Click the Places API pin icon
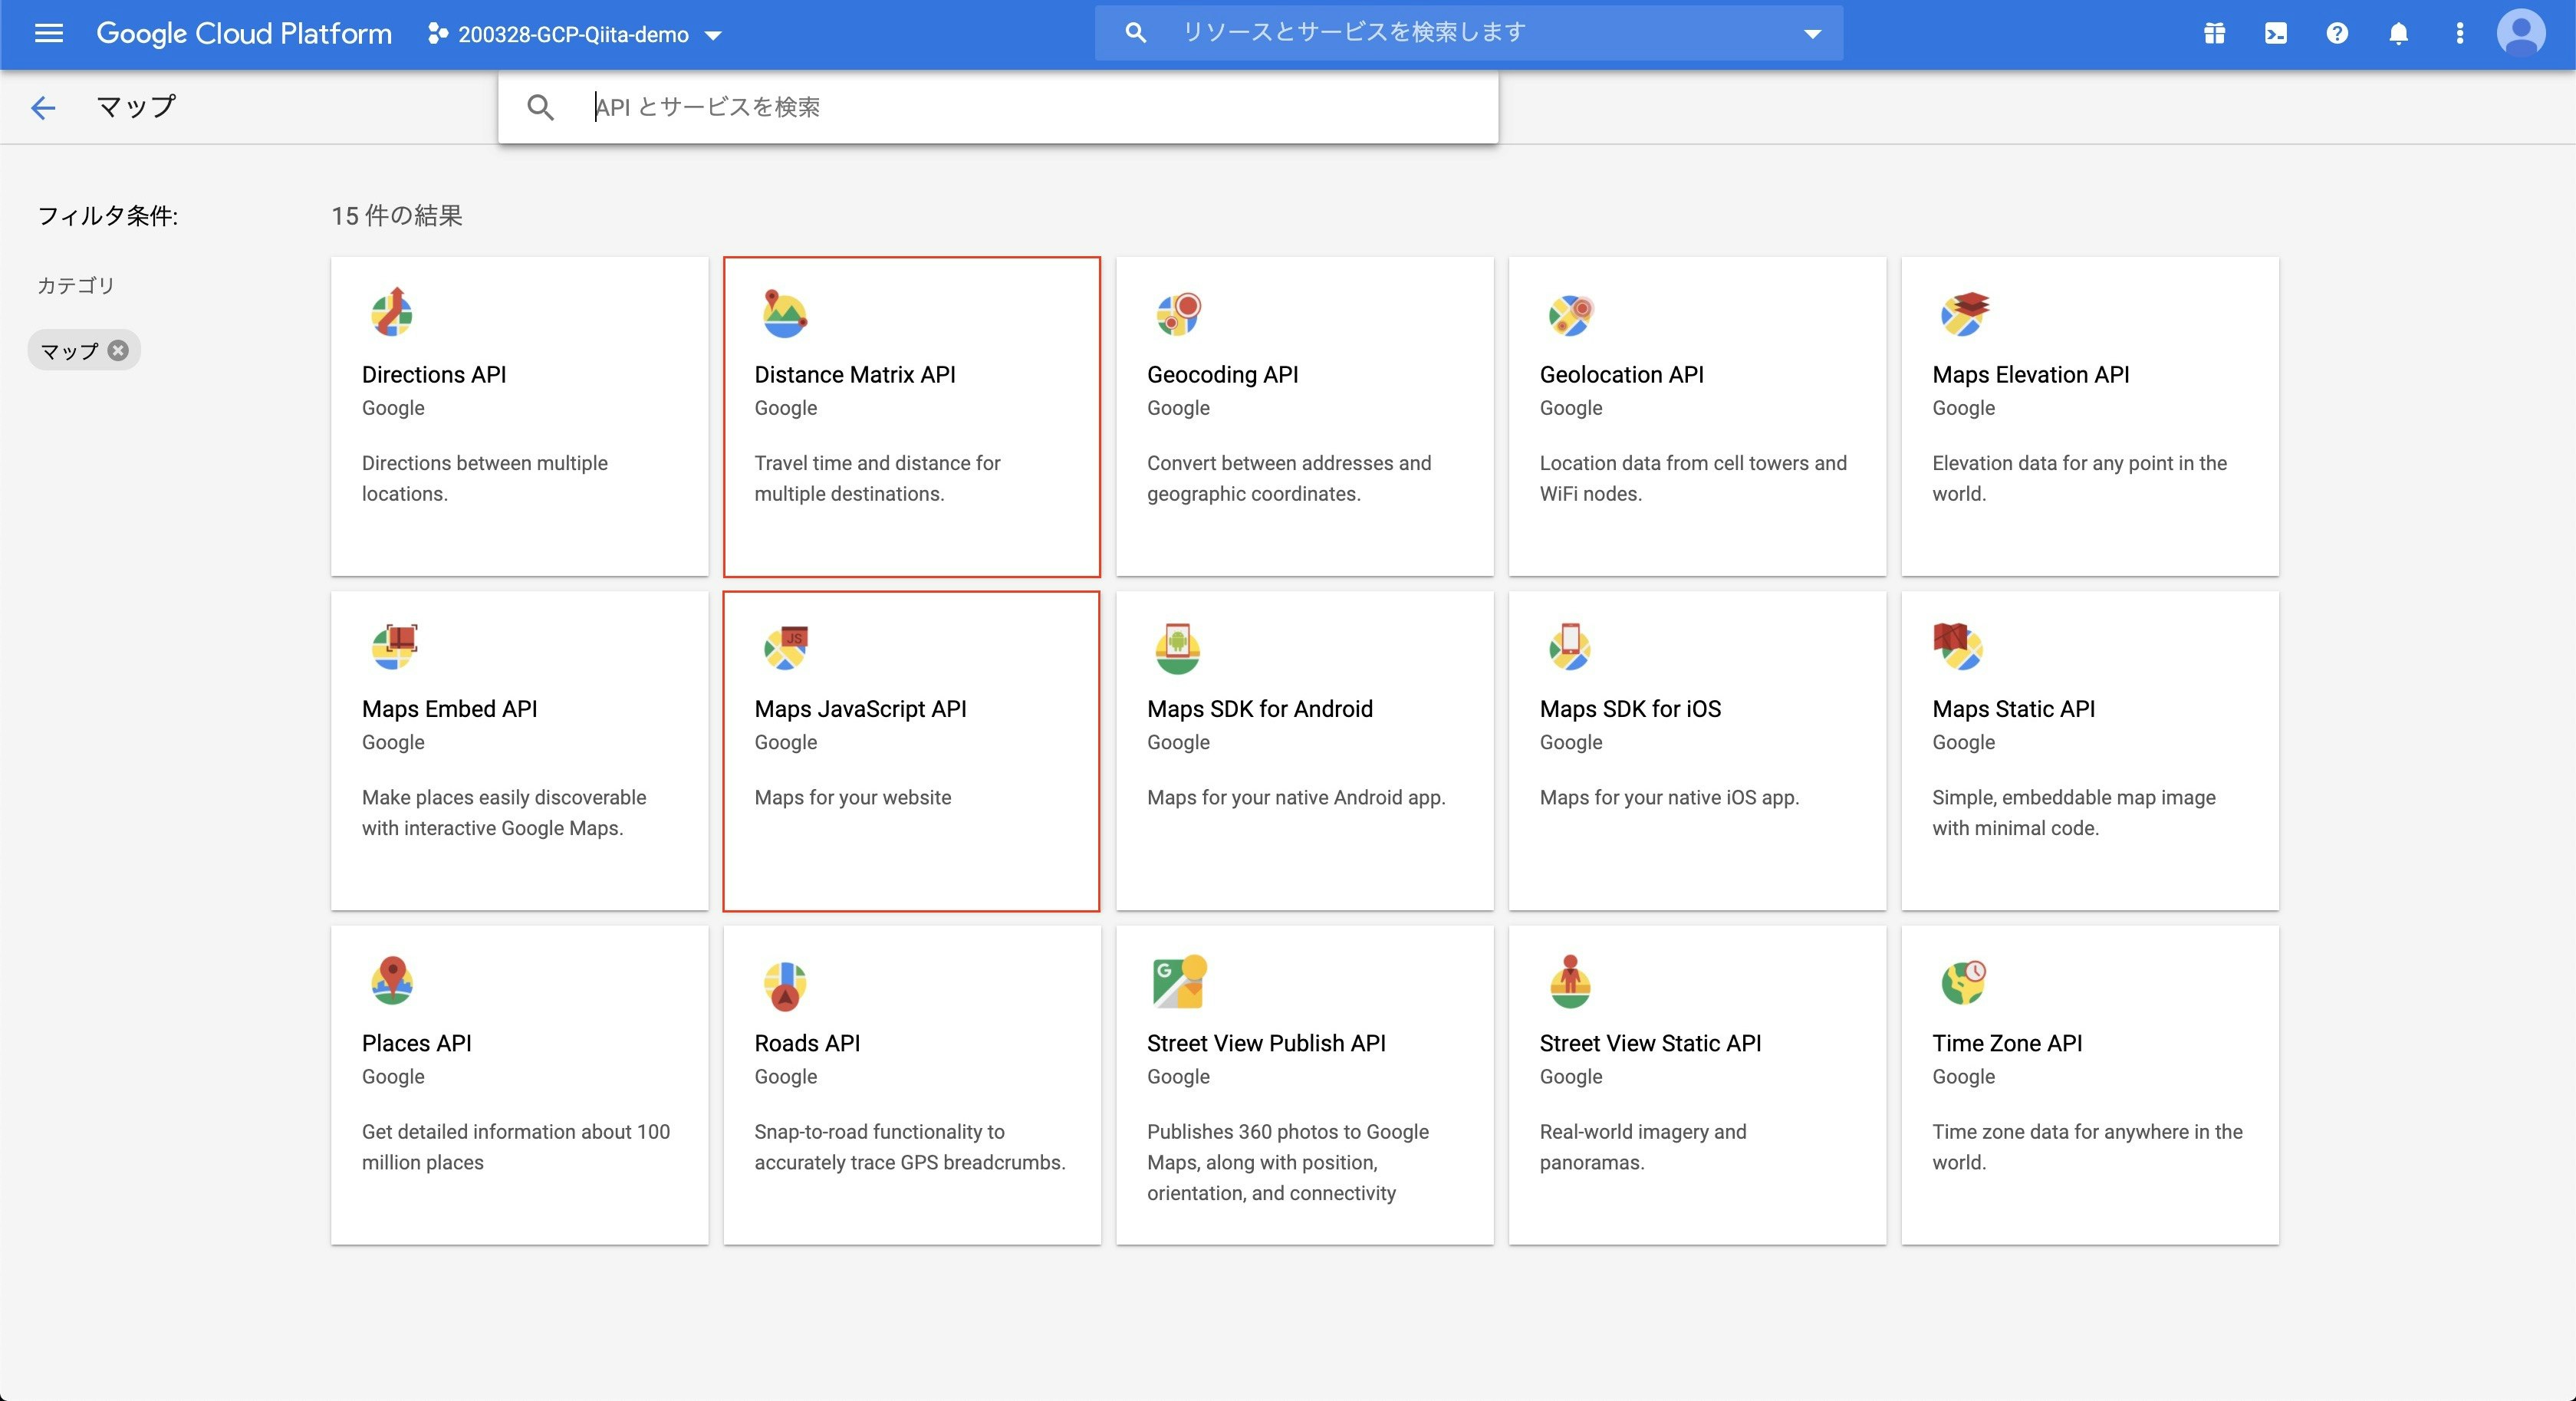2576x1401 pixels. click(392, 981)
